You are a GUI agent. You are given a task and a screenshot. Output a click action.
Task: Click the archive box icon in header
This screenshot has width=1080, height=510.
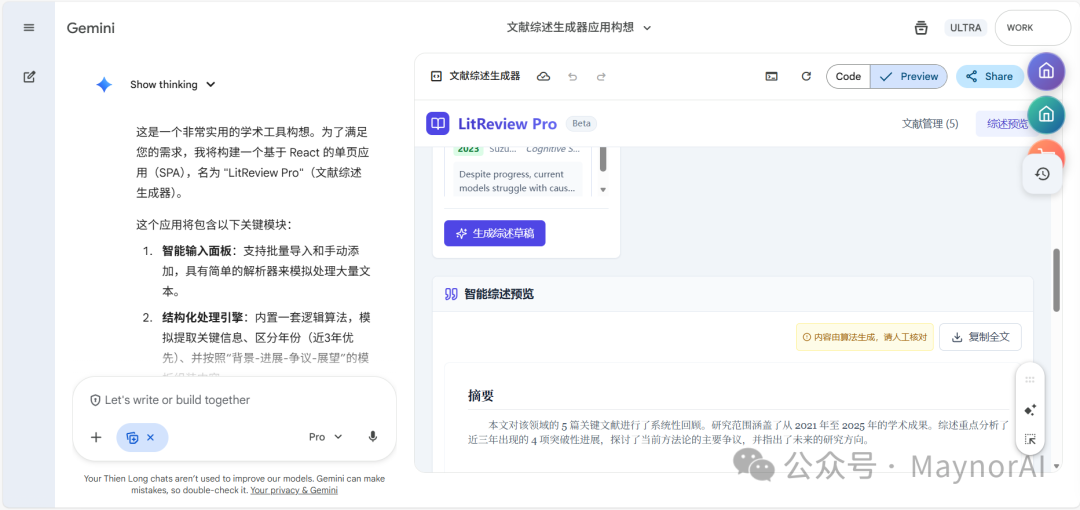click(920, 28)
